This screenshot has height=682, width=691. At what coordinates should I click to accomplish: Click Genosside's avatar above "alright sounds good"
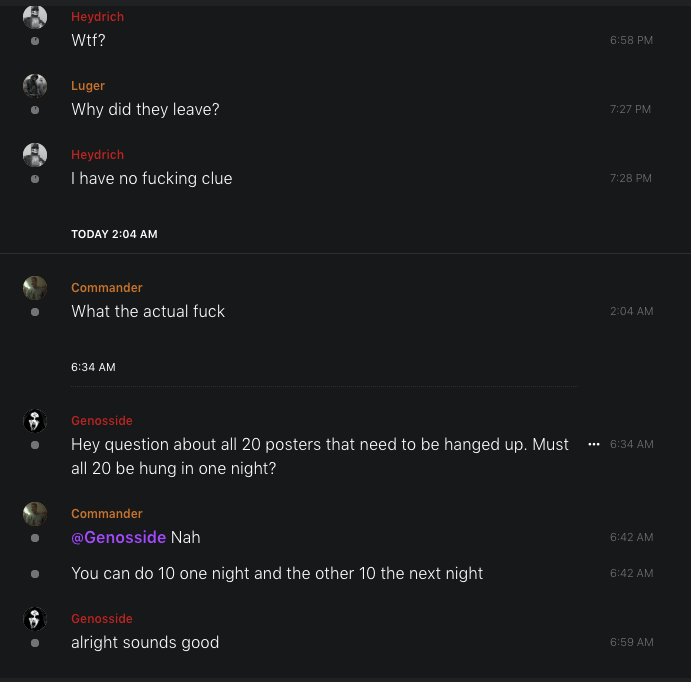pyautogui.click(x=35, y=619)
